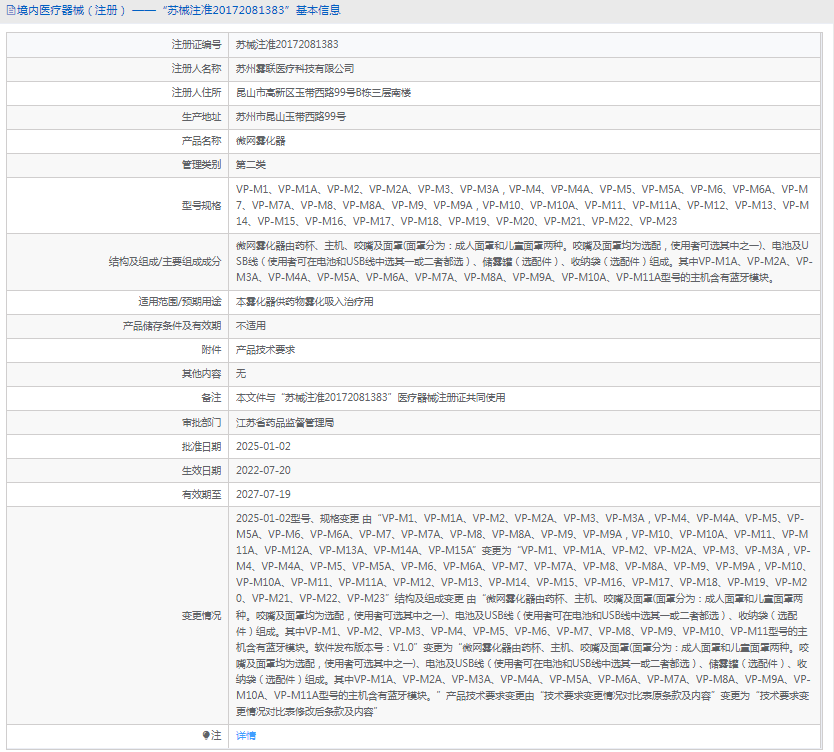Click the 有效期至 label cell

click(x=118, y=494)
